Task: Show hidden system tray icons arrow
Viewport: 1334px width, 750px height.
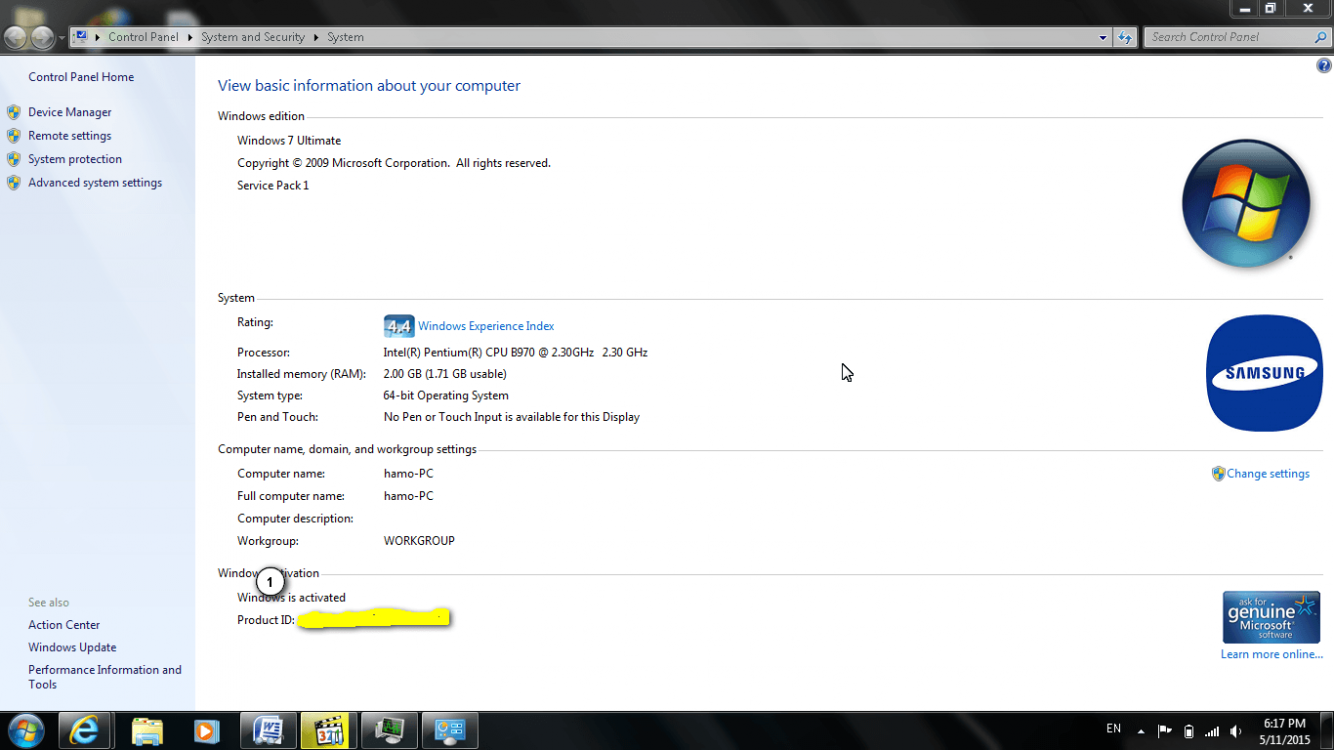Action: point(1141,731)
